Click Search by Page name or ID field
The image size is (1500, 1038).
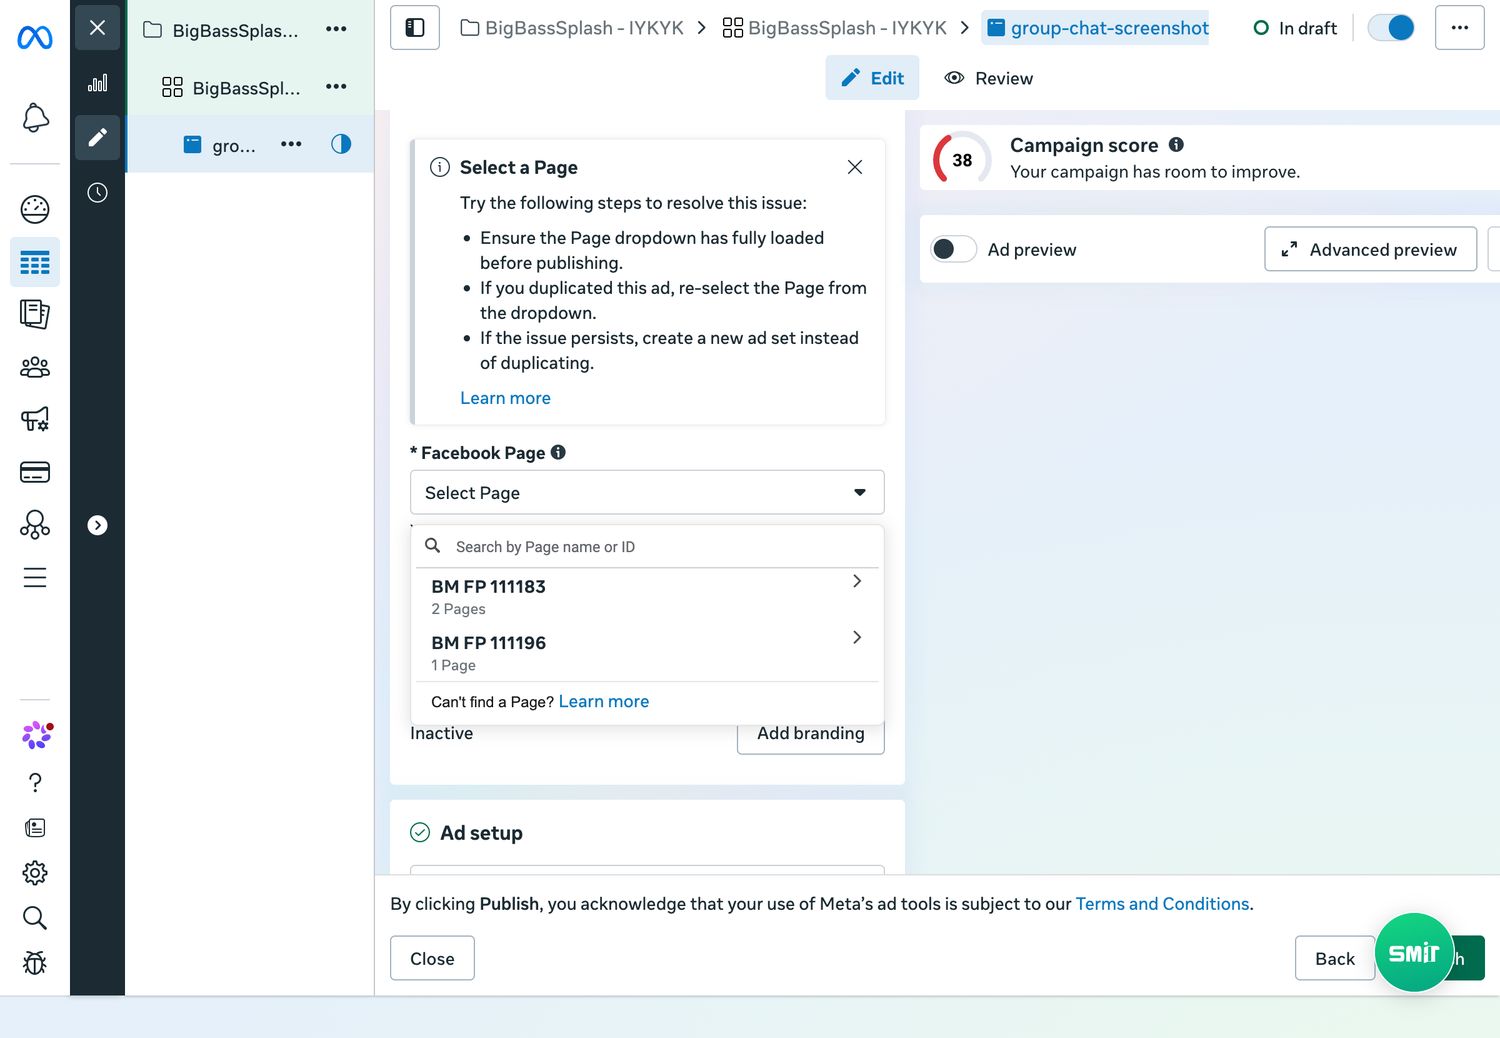point(647,547)
